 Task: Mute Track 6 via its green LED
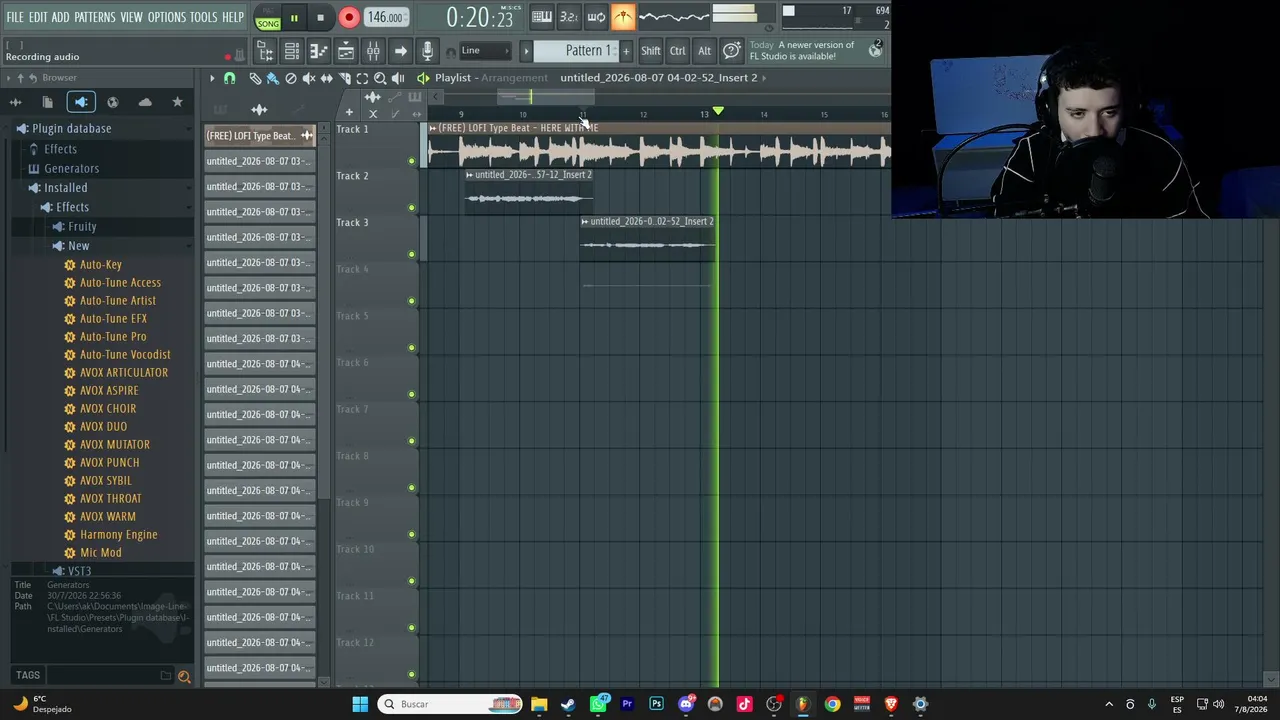pos(411,394)
